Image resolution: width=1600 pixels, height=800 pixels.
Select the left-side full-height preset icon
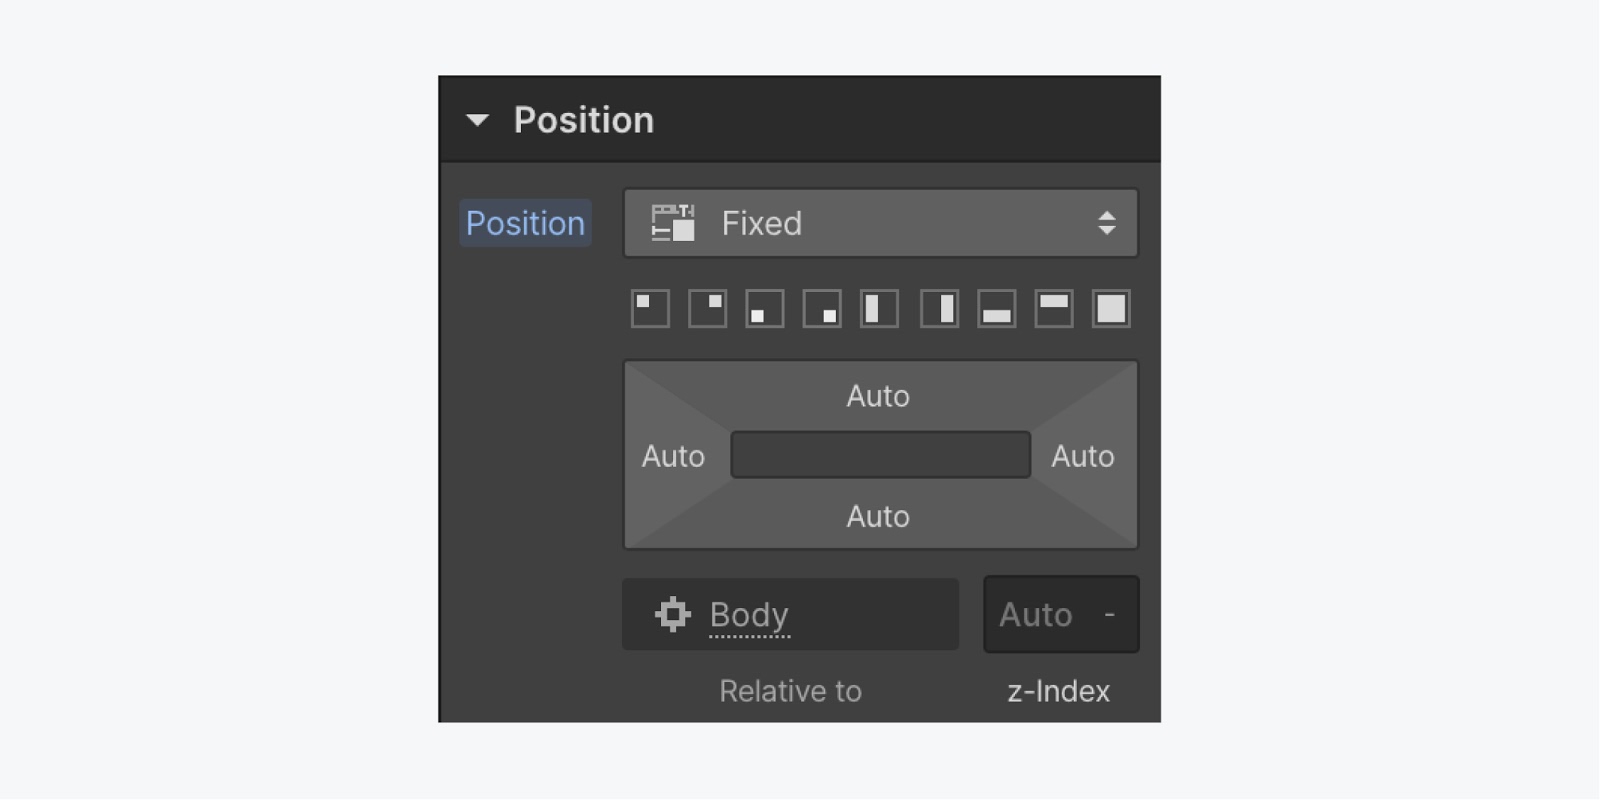pyautogui.click(x=880, y=309)
